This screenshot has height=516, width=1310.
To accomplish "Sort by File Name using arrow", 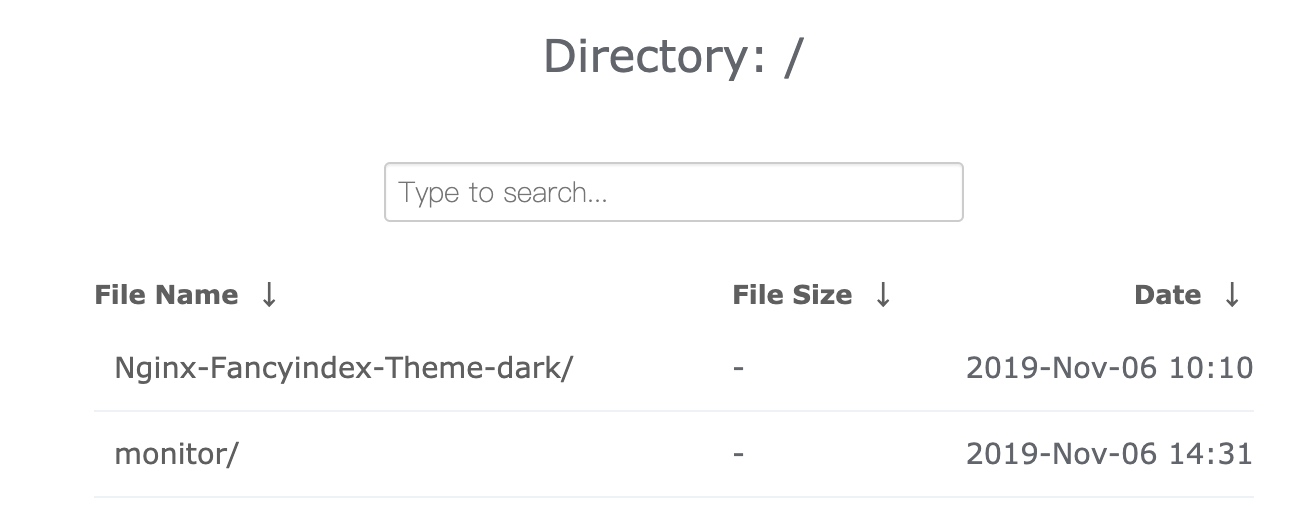I will point(268,295).
